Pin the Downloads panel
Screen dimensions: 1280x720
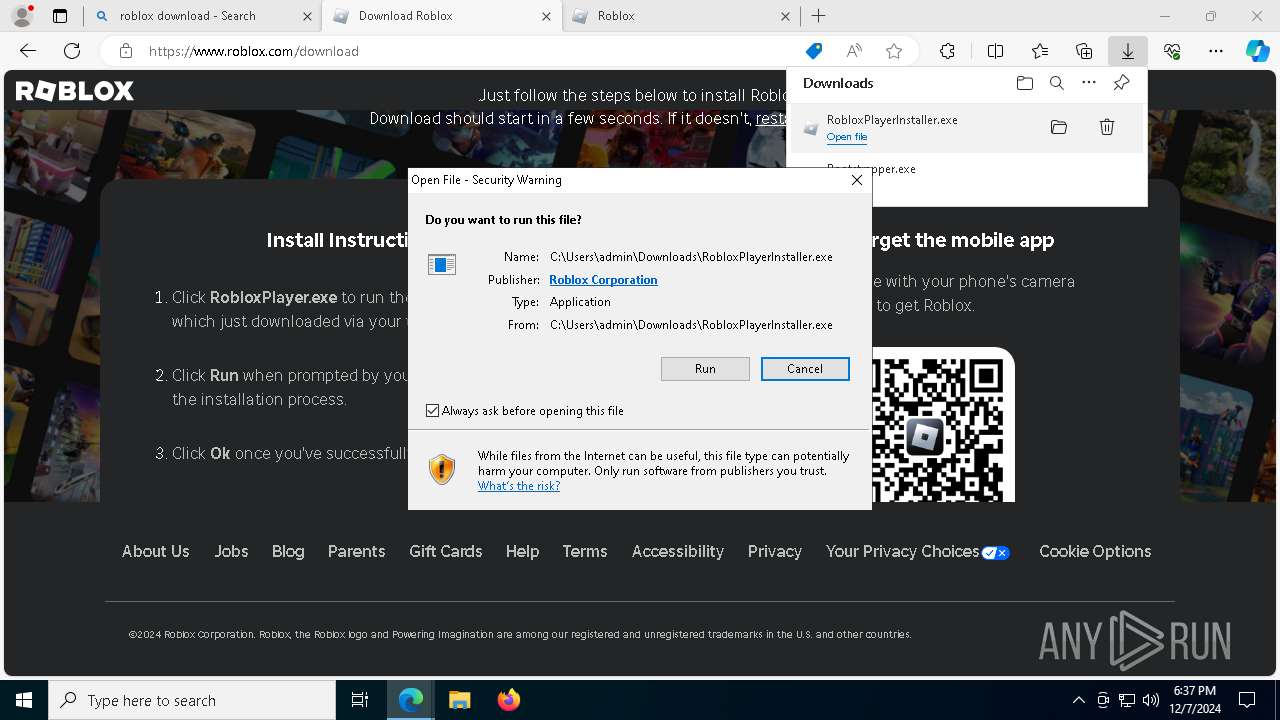coord(1122,83)
